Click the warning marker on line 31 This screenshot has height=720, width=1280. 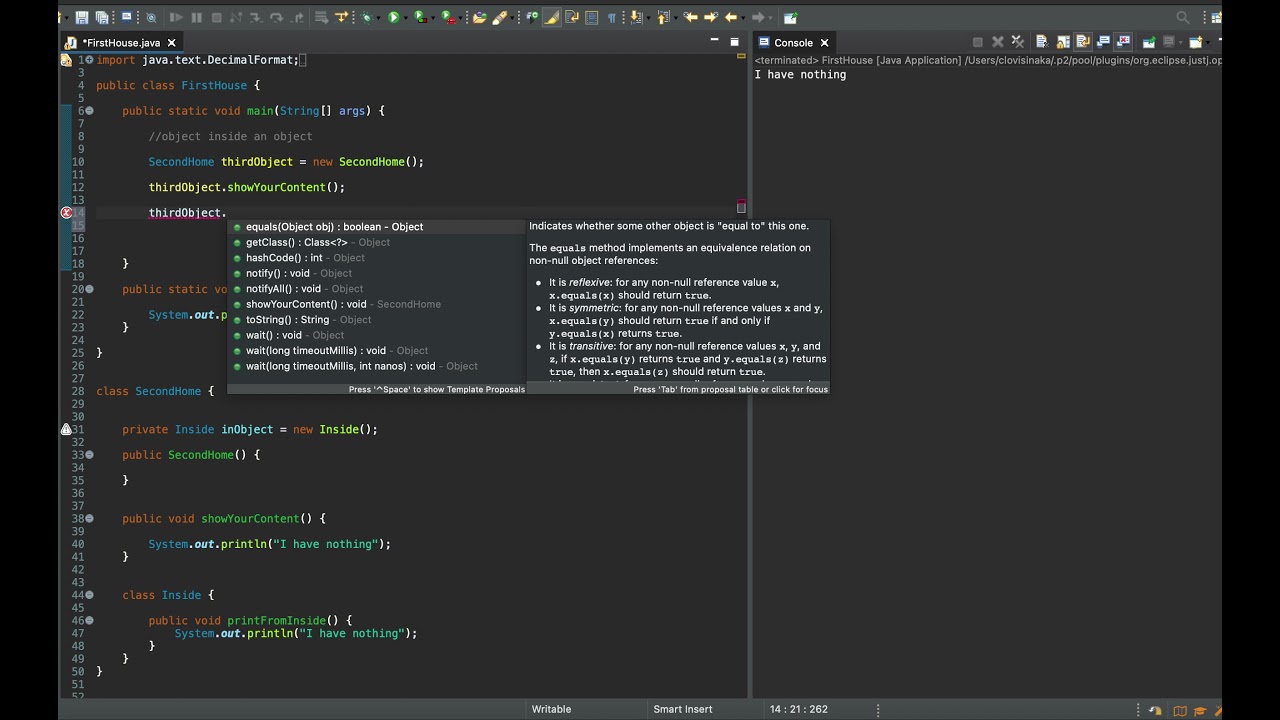tap(66, 429)
